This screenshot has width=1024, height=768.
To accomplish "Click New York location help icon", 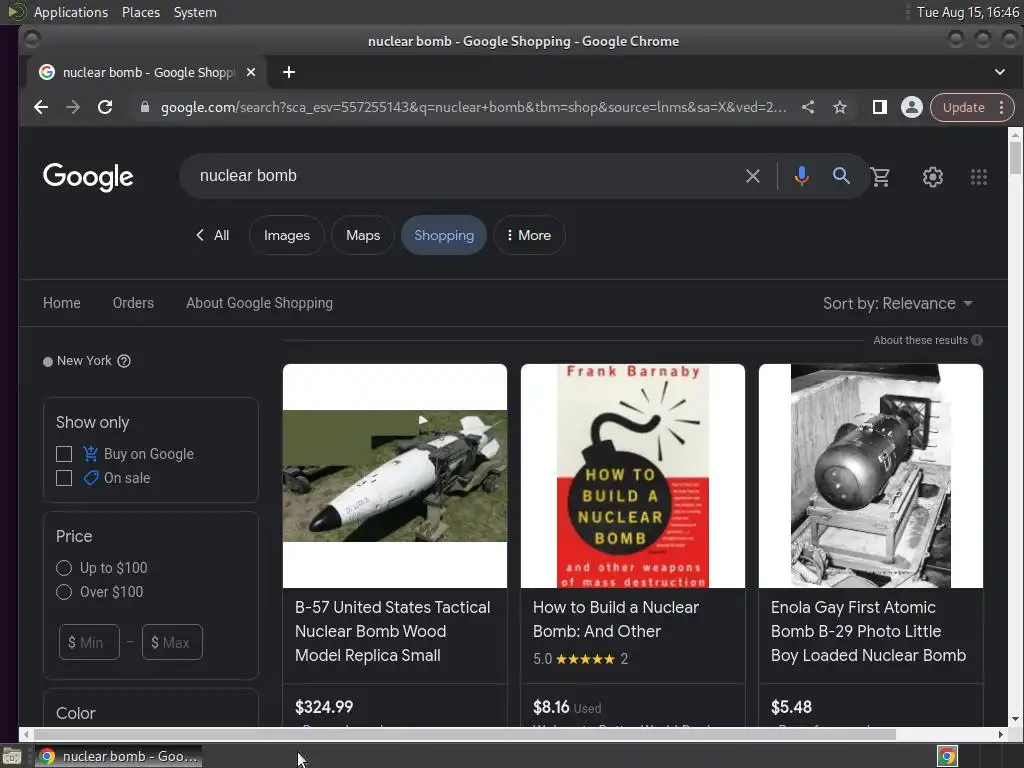I will coord(124,361).
